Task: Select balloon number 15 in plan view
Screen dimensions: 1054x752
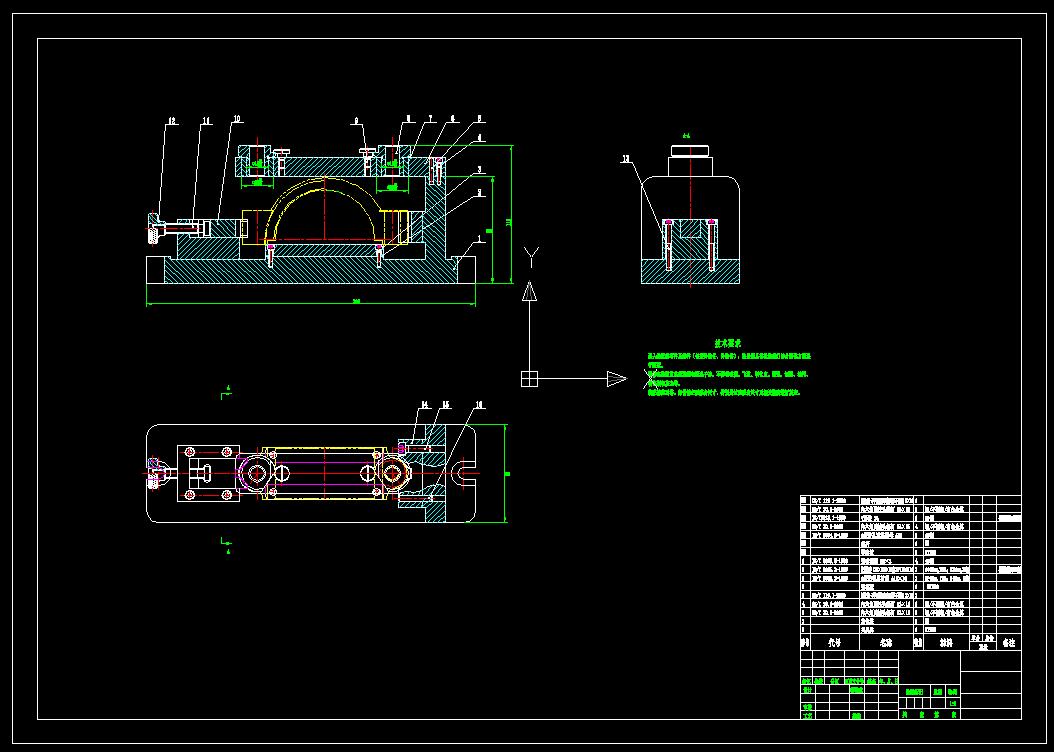Action: (x=446, y=405)
